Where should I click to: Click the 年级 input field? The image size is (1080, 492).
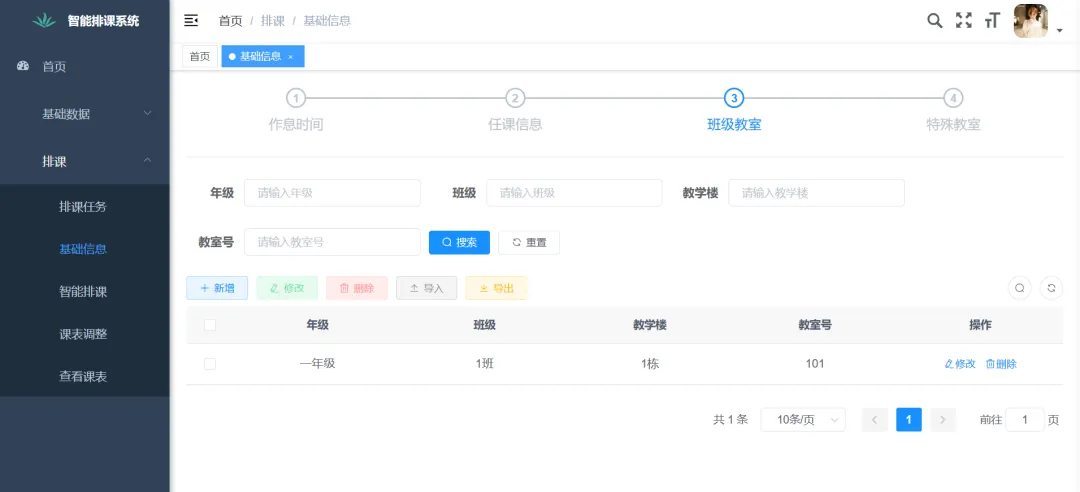(332, 193)
